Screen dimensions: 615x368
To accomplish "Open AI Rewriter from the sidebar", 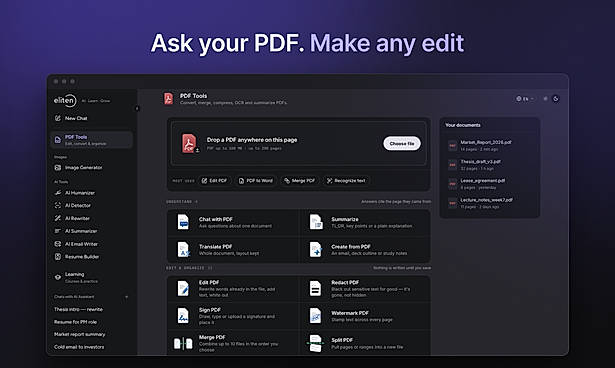I will [x=92, y=218].
